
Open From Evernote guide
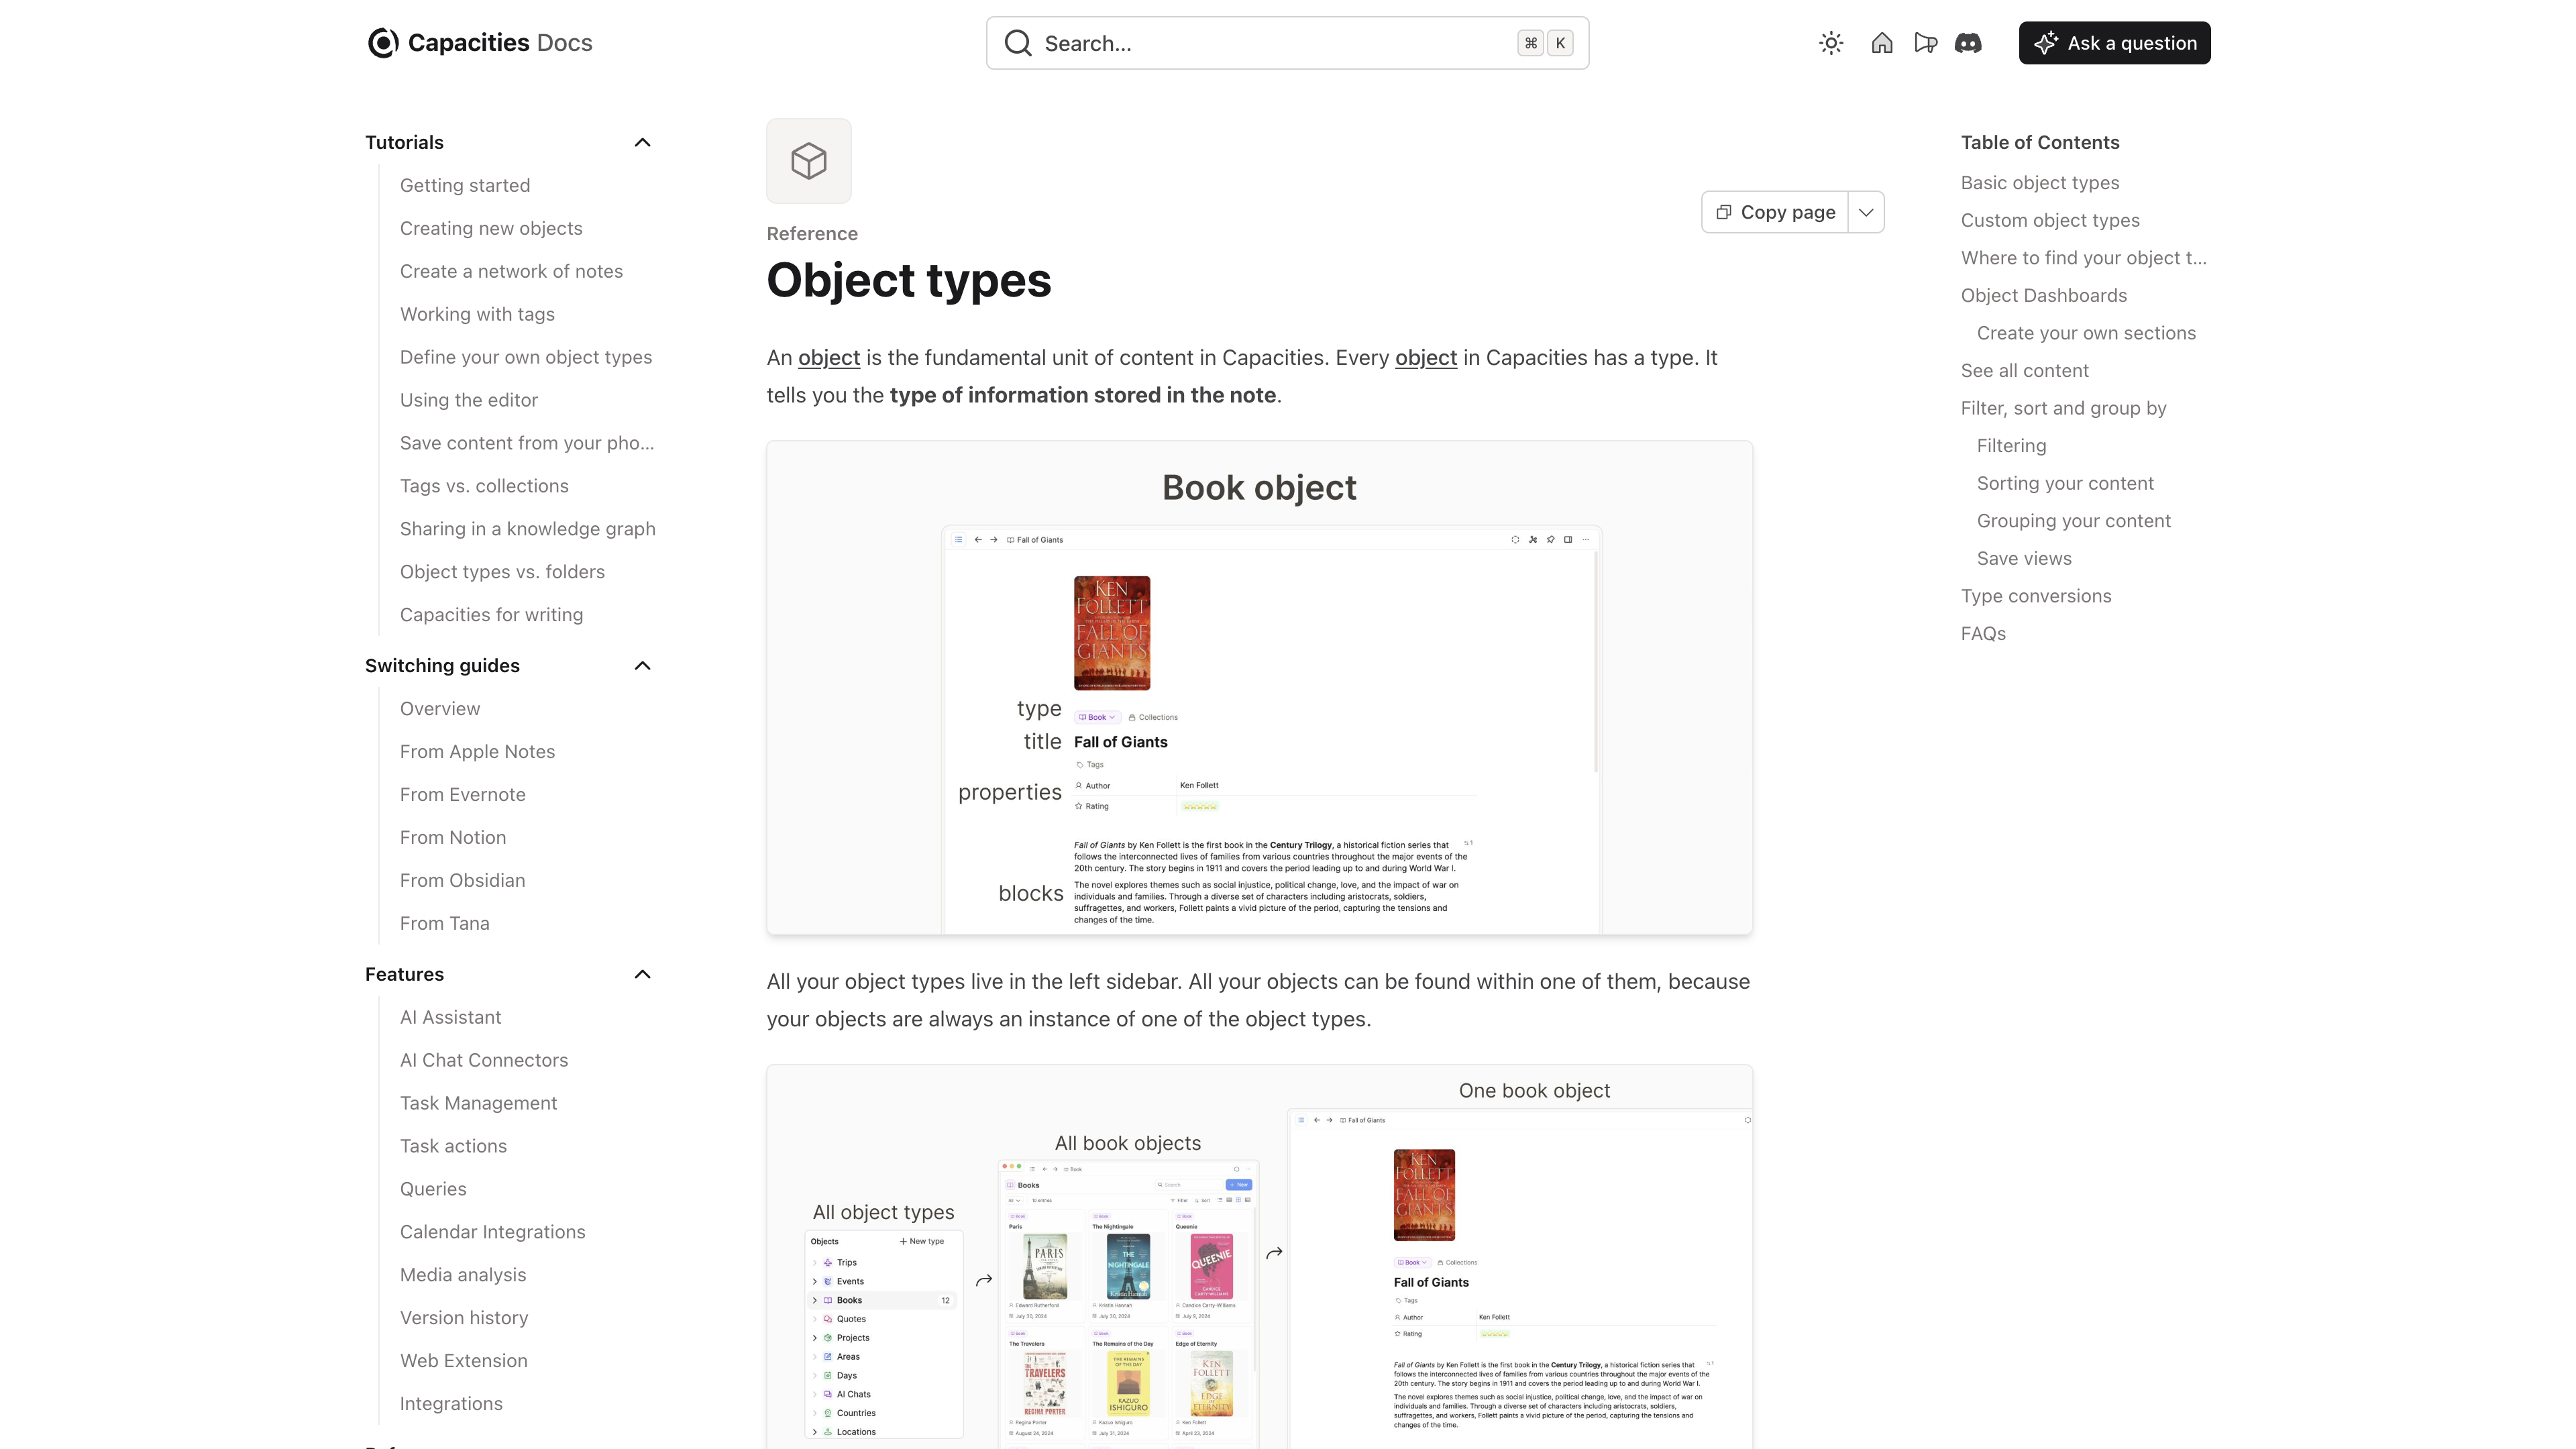point(463,795)
